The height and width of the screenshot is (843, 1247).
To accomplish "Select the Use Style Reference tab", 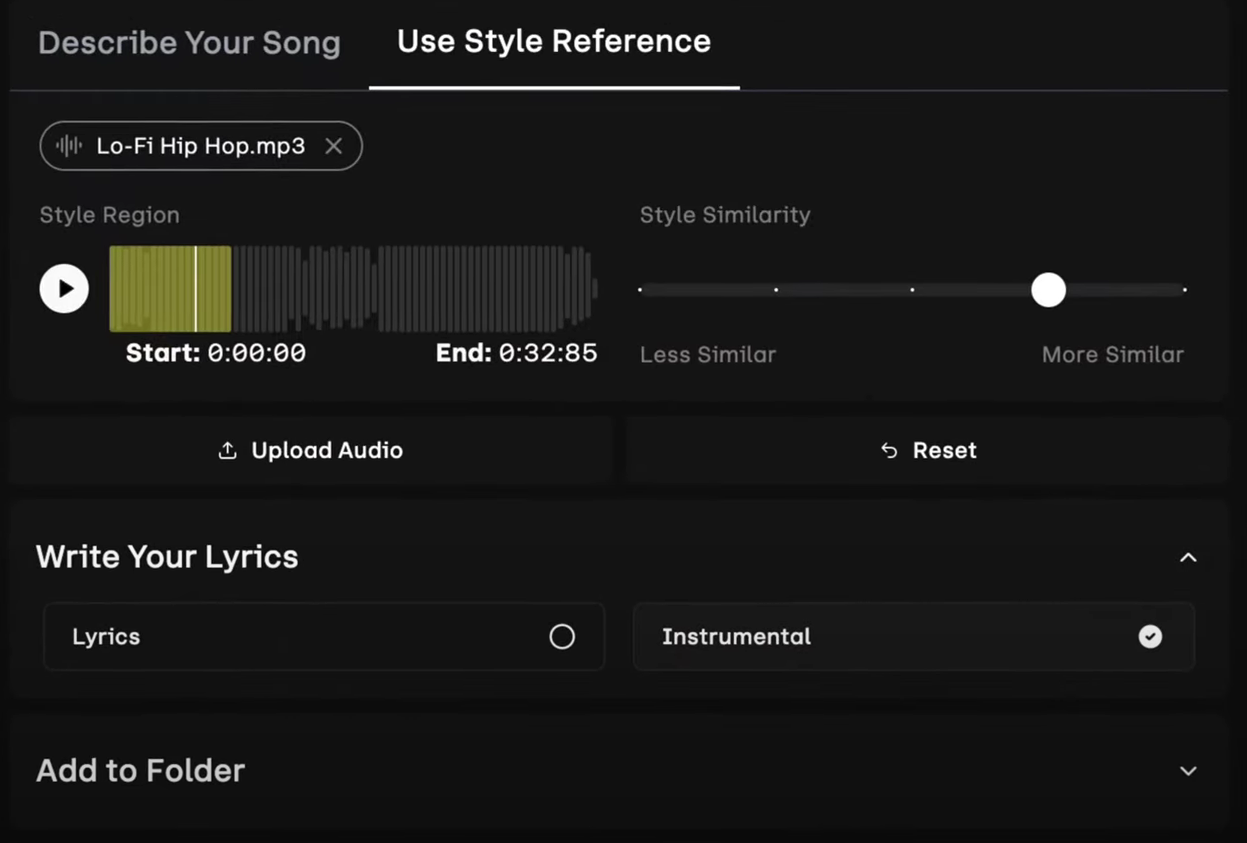I will point(554,42).
